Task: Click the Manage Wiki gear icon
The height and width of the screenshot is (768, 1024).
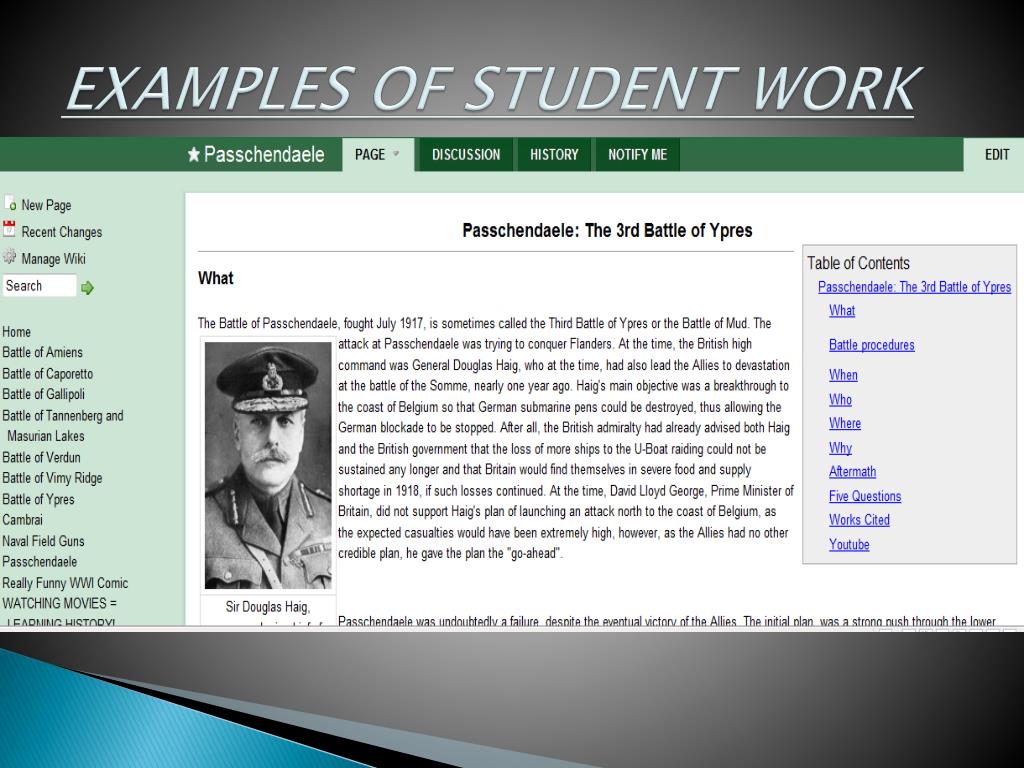Action: [x=9, y=257]
